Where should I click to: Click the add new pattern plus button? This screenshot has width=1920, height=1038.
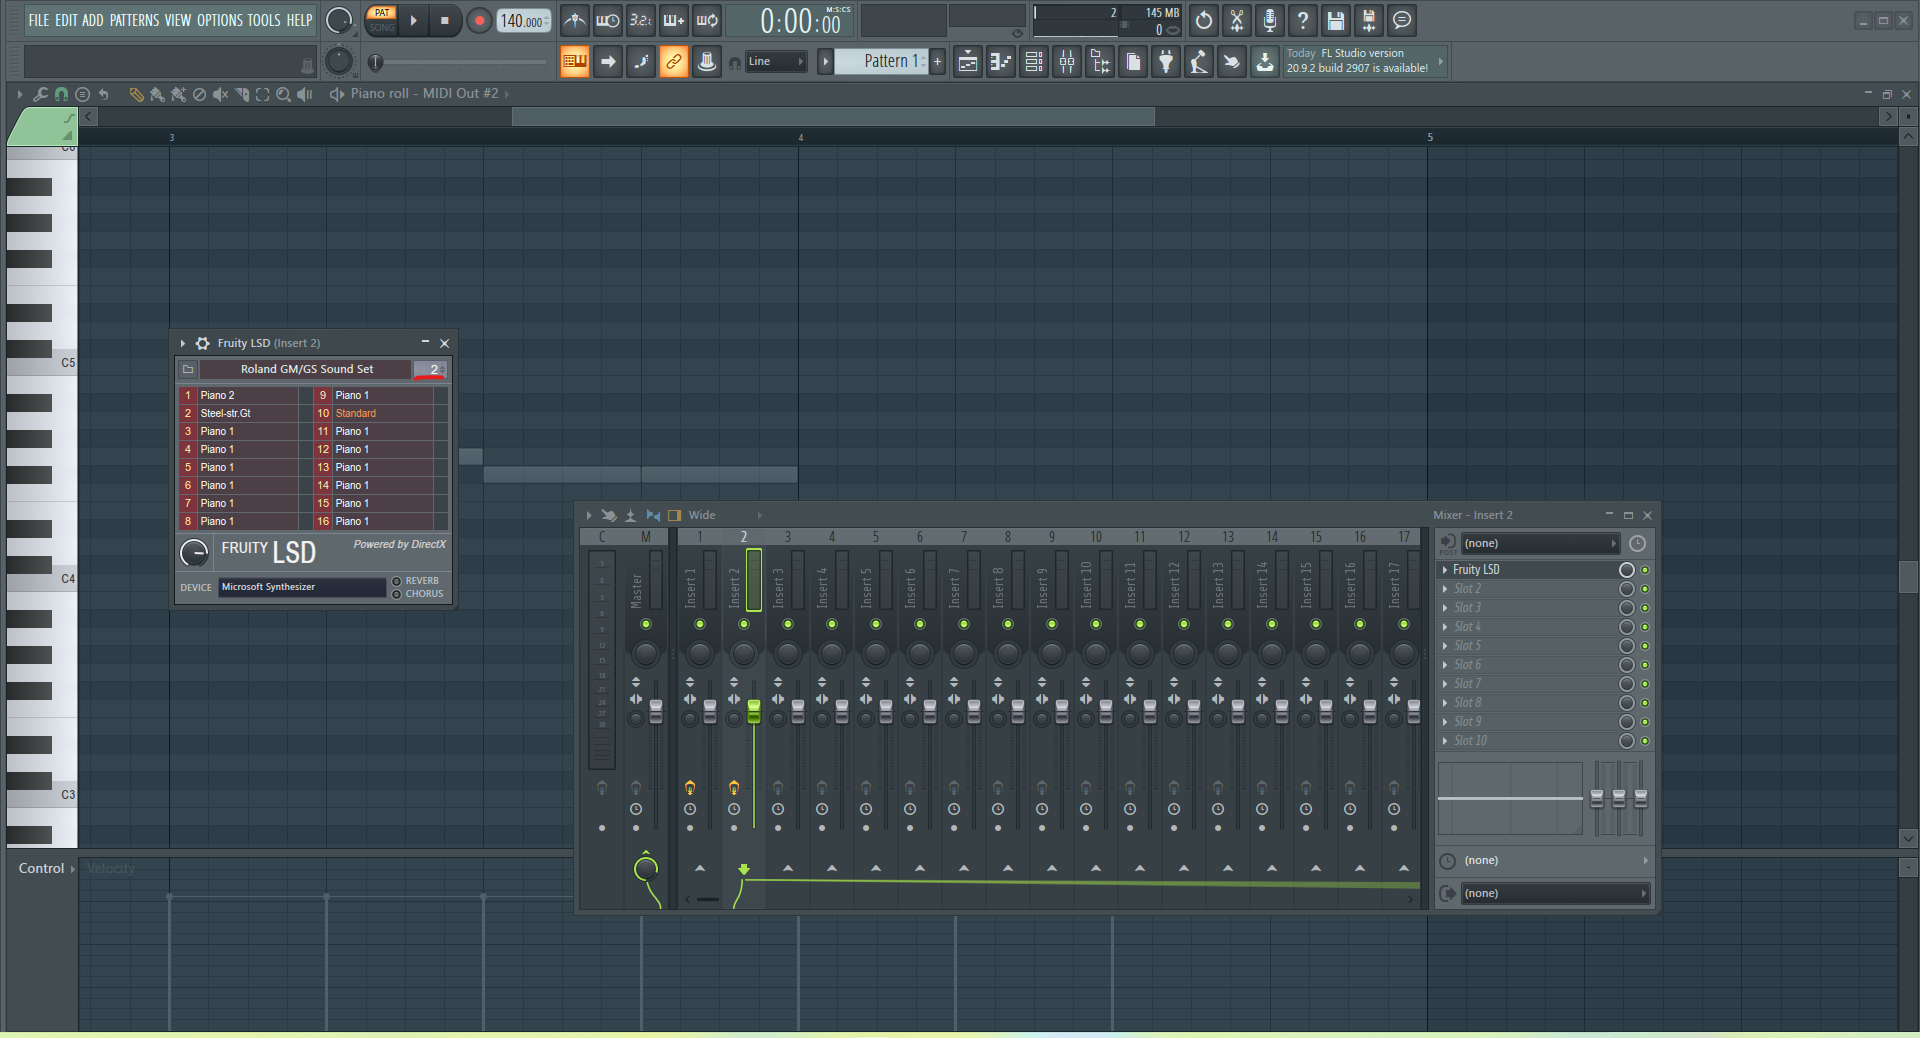(x=937, y=62)
